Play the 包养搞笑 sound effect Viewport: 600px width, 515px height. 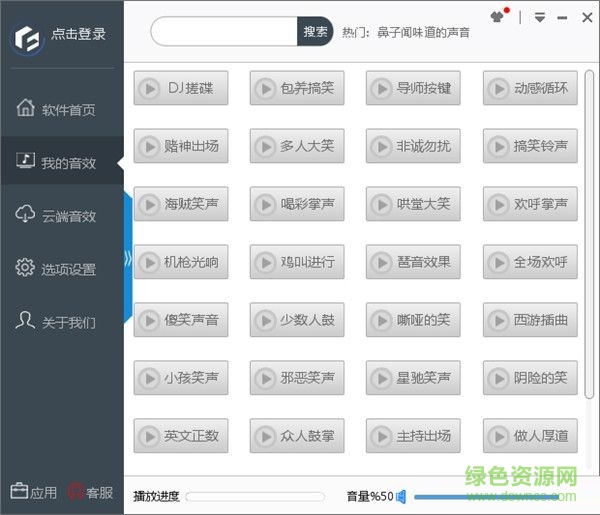click(x=297, y=88)
